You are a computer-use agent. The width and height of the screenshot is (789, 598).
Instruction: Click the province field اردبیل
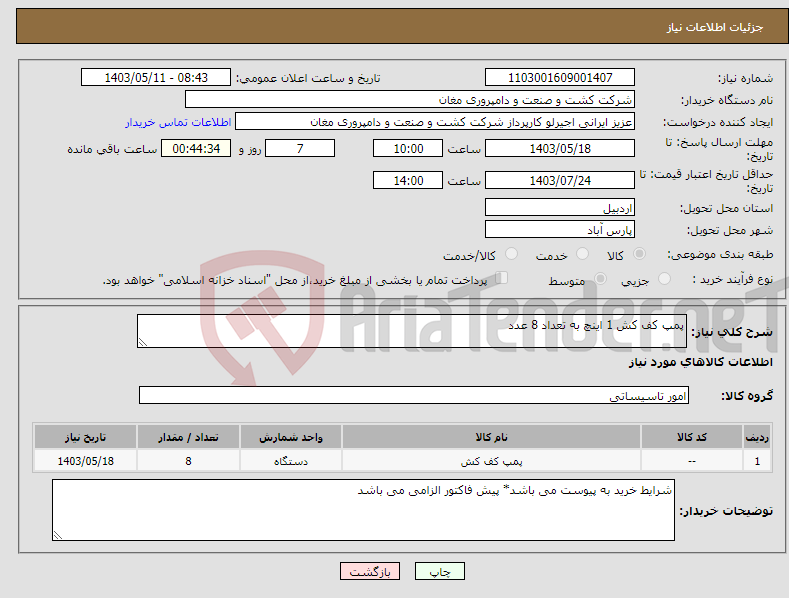click(x=560, y=207)
